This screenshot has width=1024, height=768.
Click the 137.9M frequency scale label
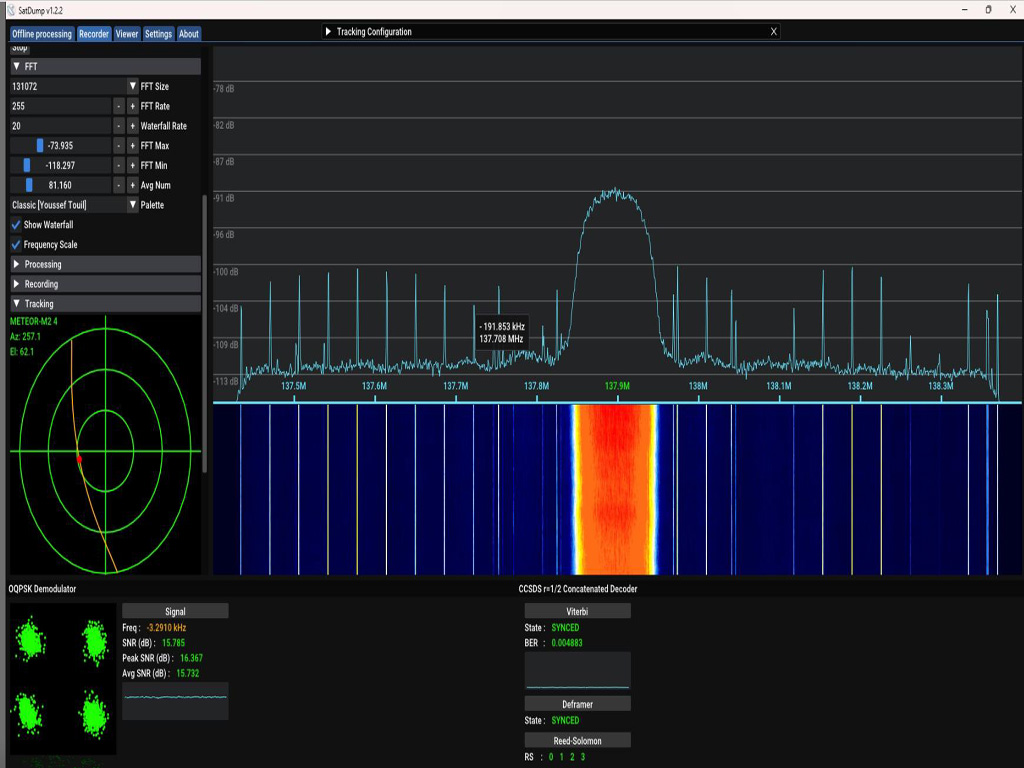[x=617, y=386]
